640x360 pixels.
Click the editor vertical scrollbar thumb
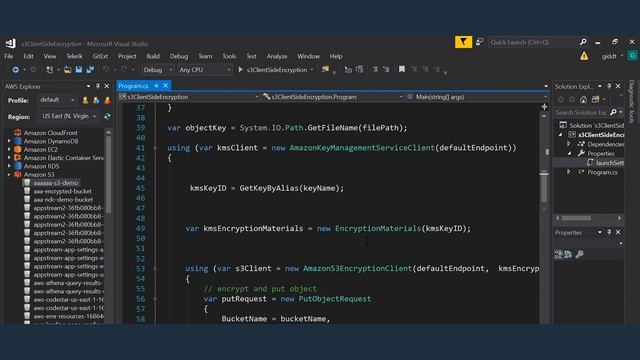click(x=544, y=188)
